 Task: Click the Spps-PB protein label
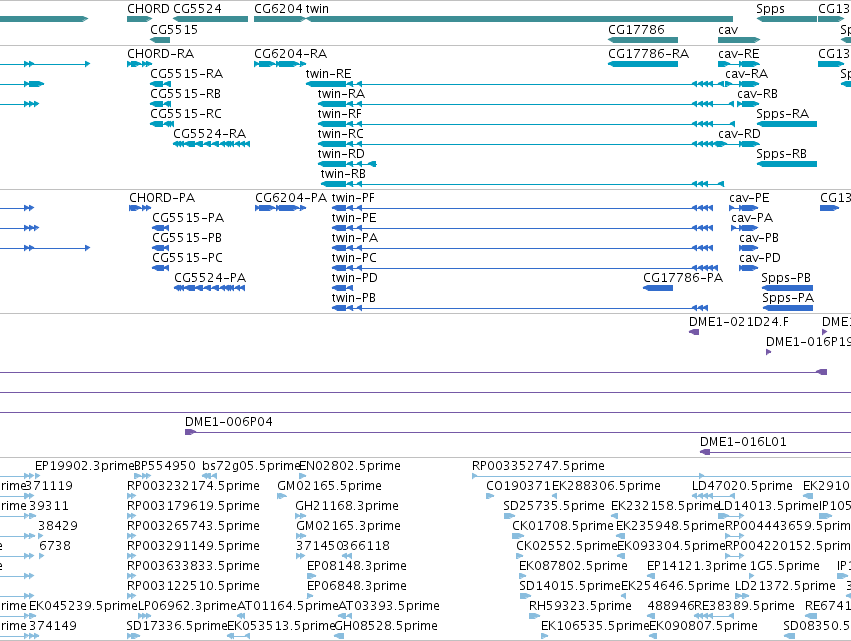(x=786, y=278)
